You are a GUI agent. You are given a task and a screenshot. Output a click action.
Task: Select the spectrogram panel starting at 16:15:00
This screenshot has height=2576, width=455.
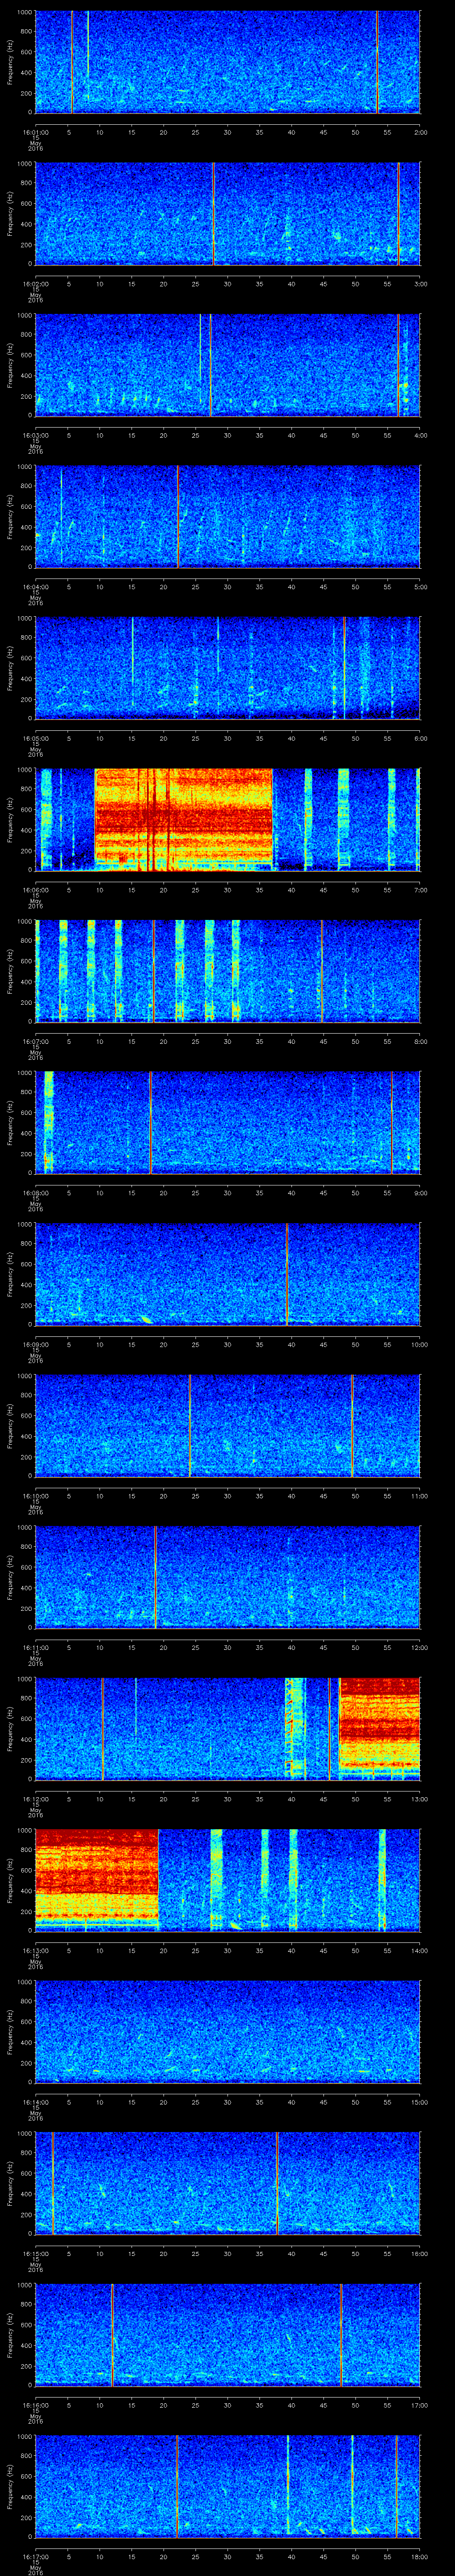pyautogui.click(x=227, y=2183)
